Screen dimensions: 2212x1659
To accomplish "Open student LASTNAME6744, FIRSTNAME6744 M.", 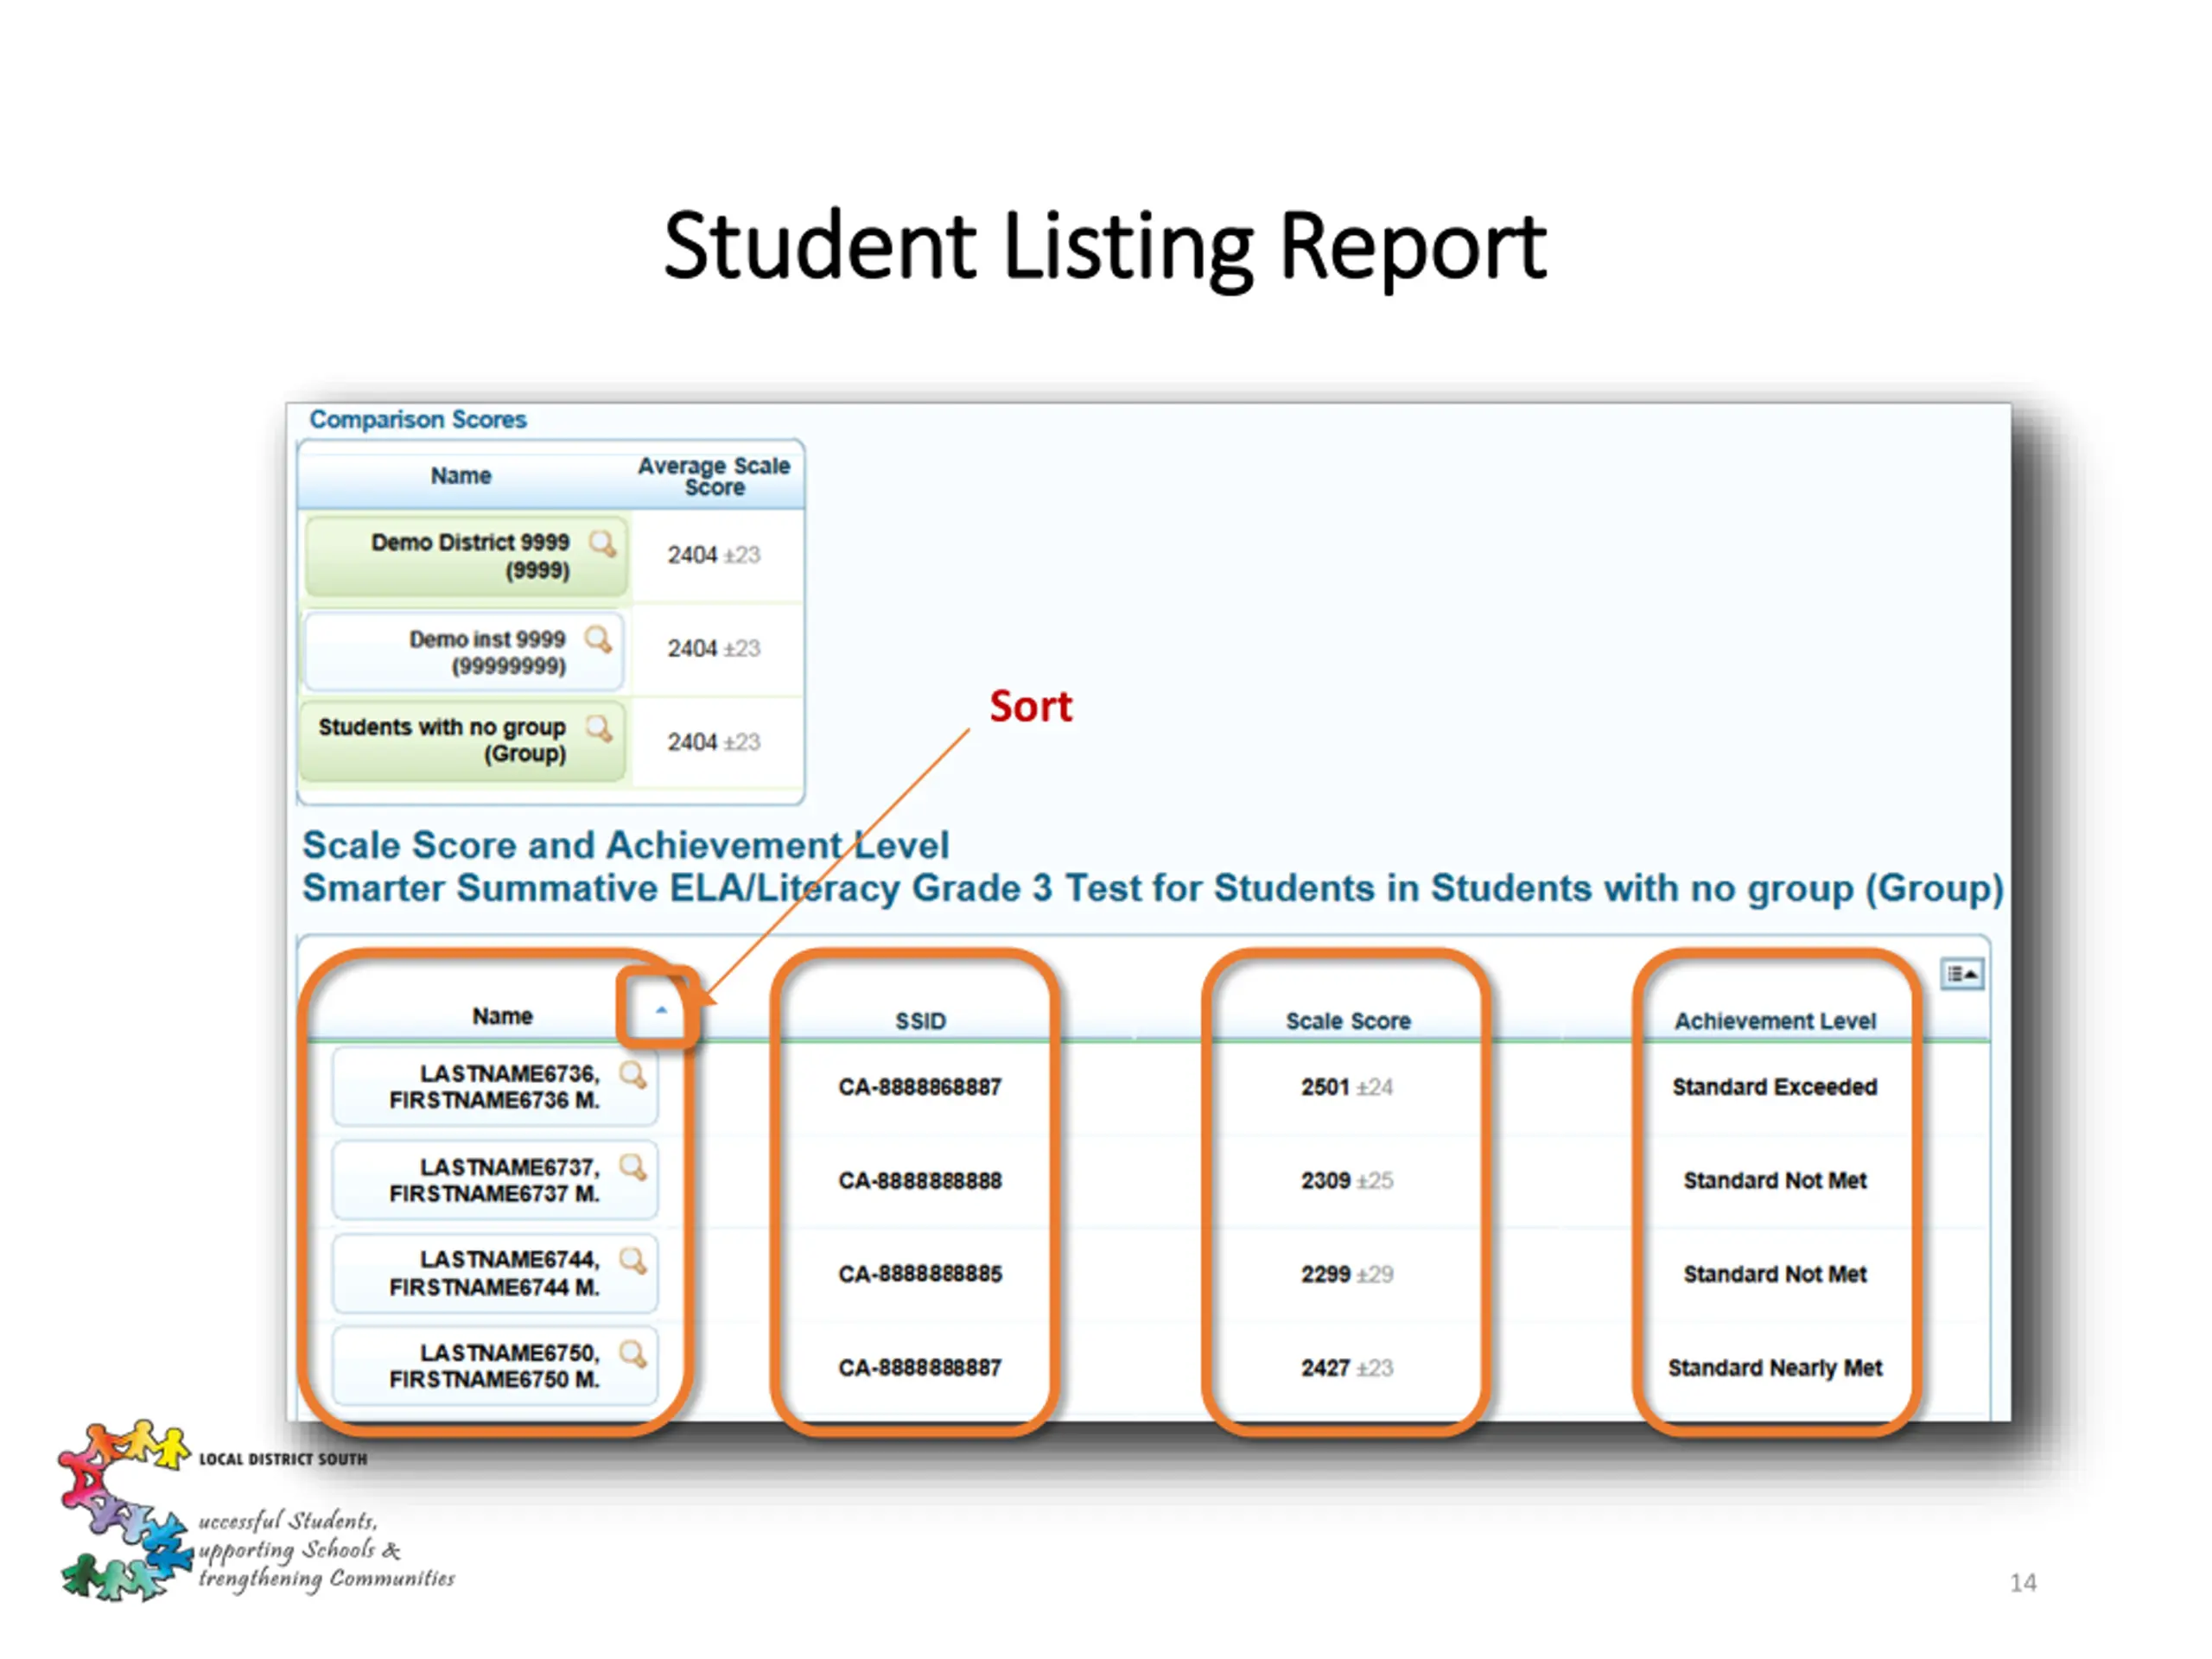I will click(x=495, y=1273).
